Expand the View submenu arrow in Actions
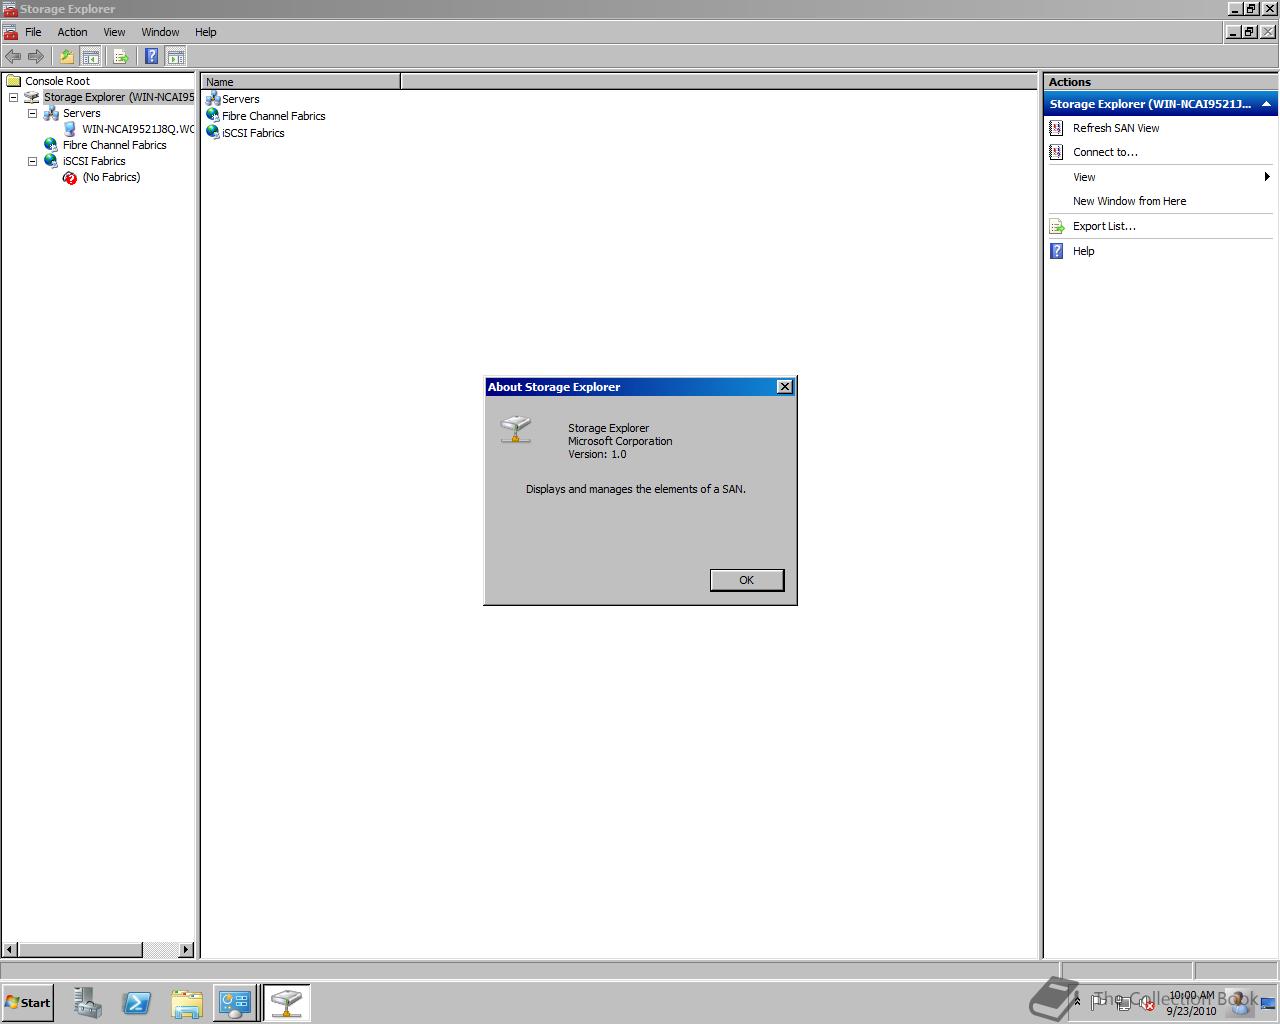This screenshot has width=1280, height=1024. 1267,177
